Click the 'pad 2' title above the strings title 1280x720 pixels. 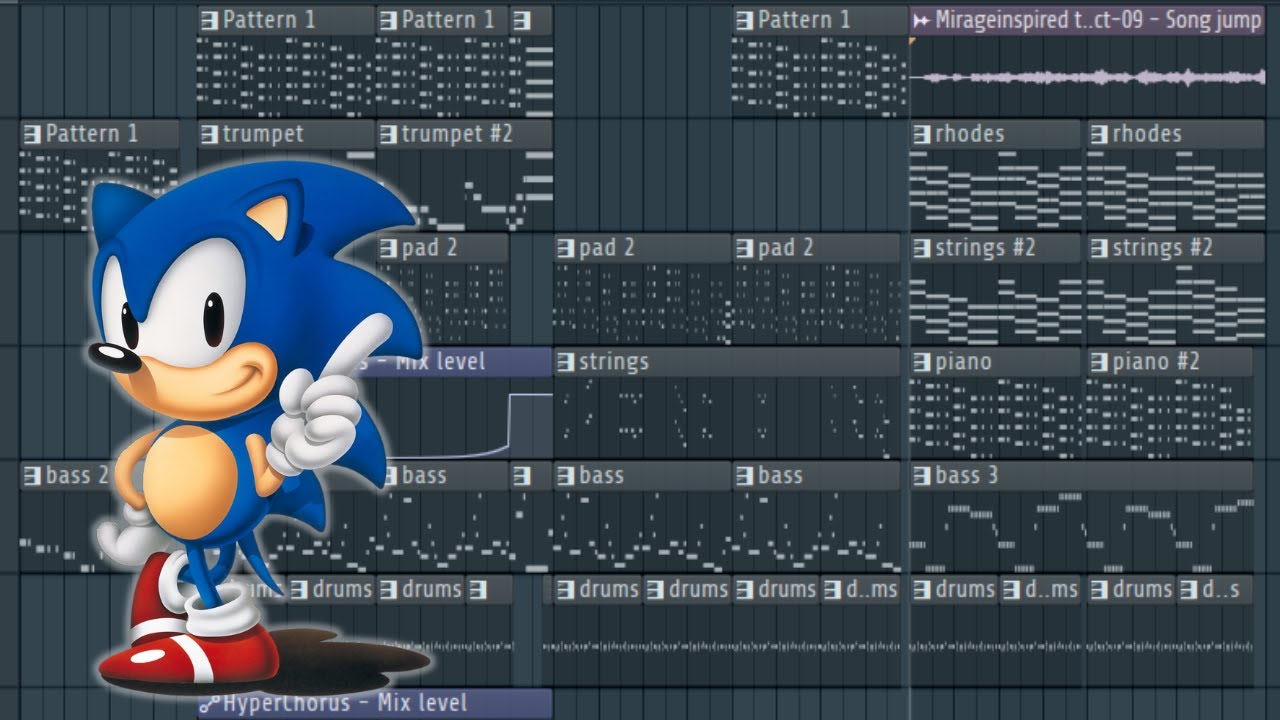pyautogui.click(x=607, y=248)
